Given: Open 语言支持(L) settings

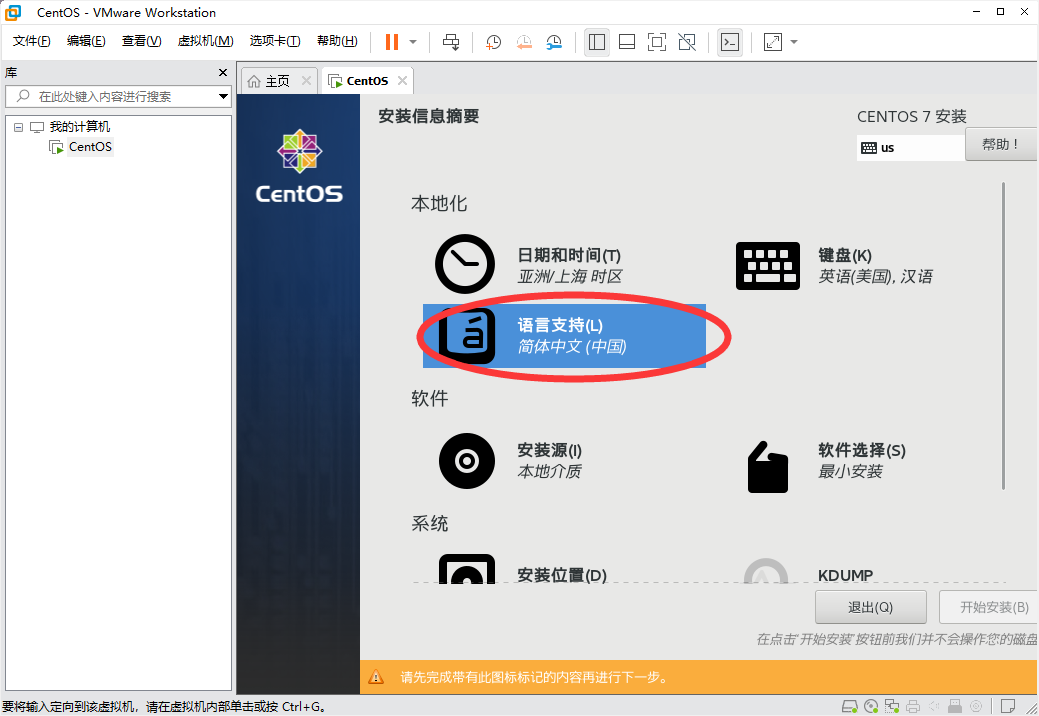Looking at the screenshot, I should click(x=564, y=336).
